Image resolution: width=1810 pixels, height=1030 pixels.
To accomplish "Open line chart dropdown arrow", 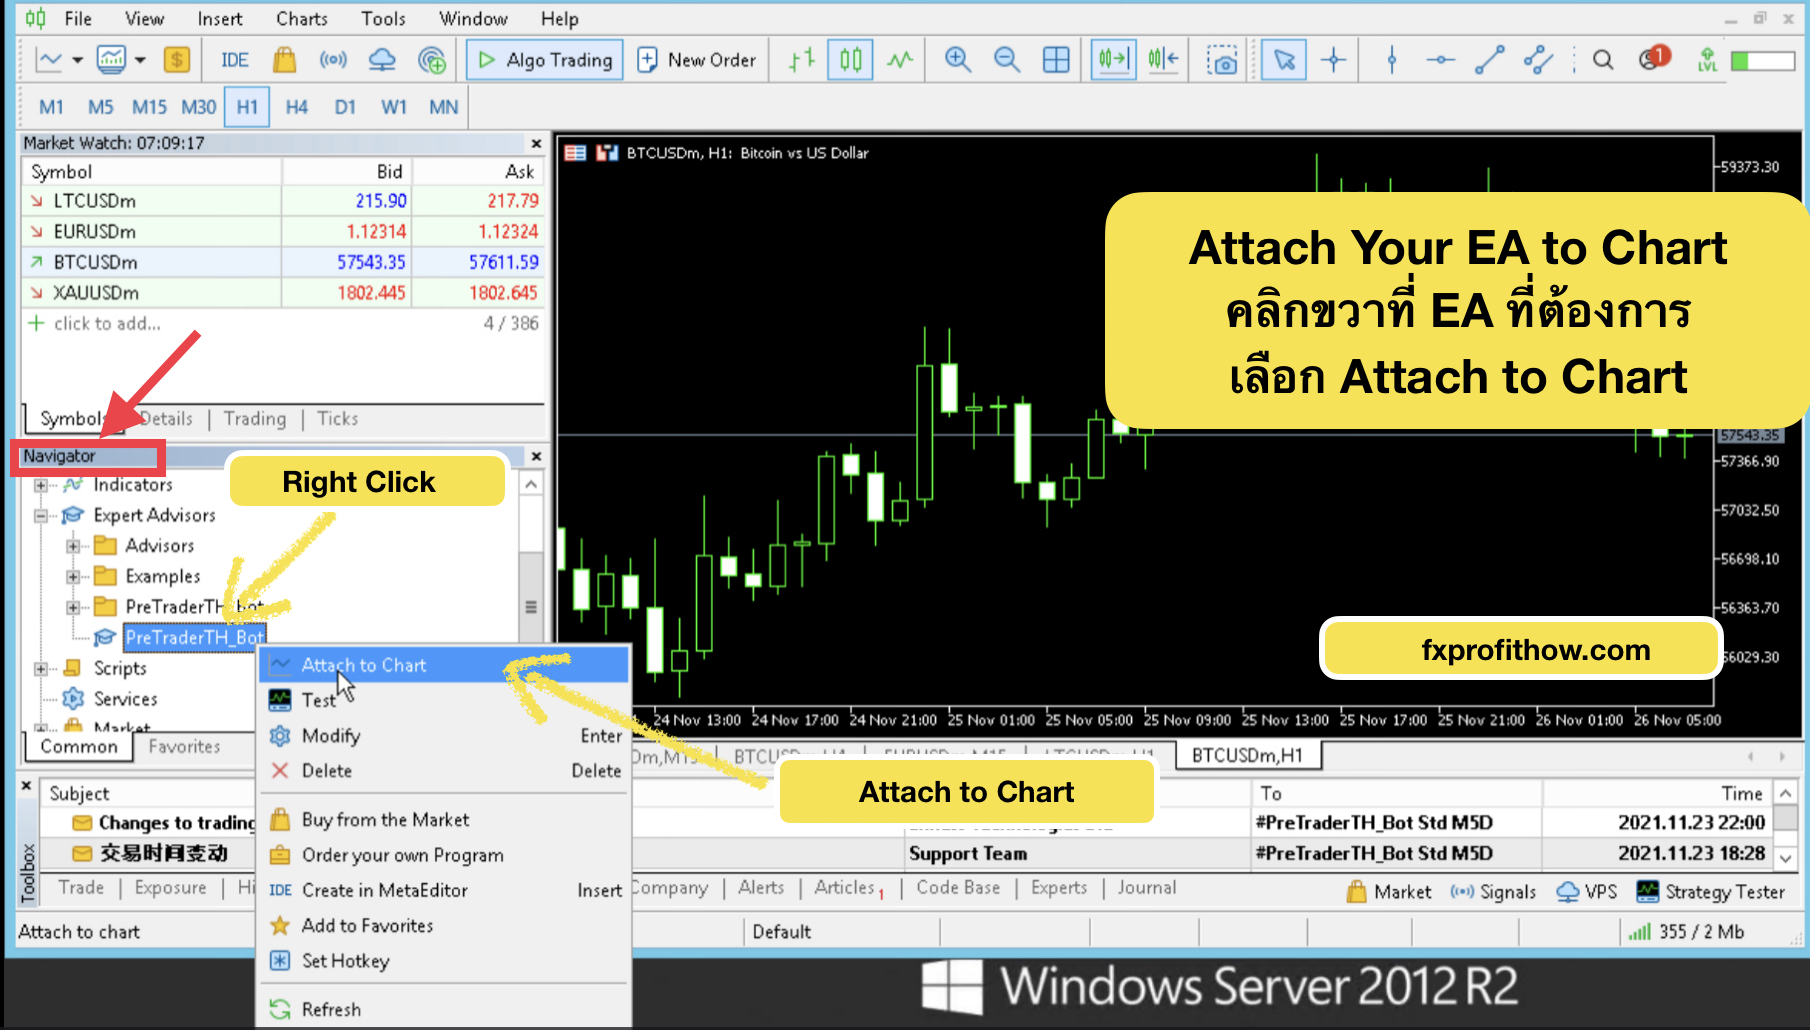I will click(77, 60).
